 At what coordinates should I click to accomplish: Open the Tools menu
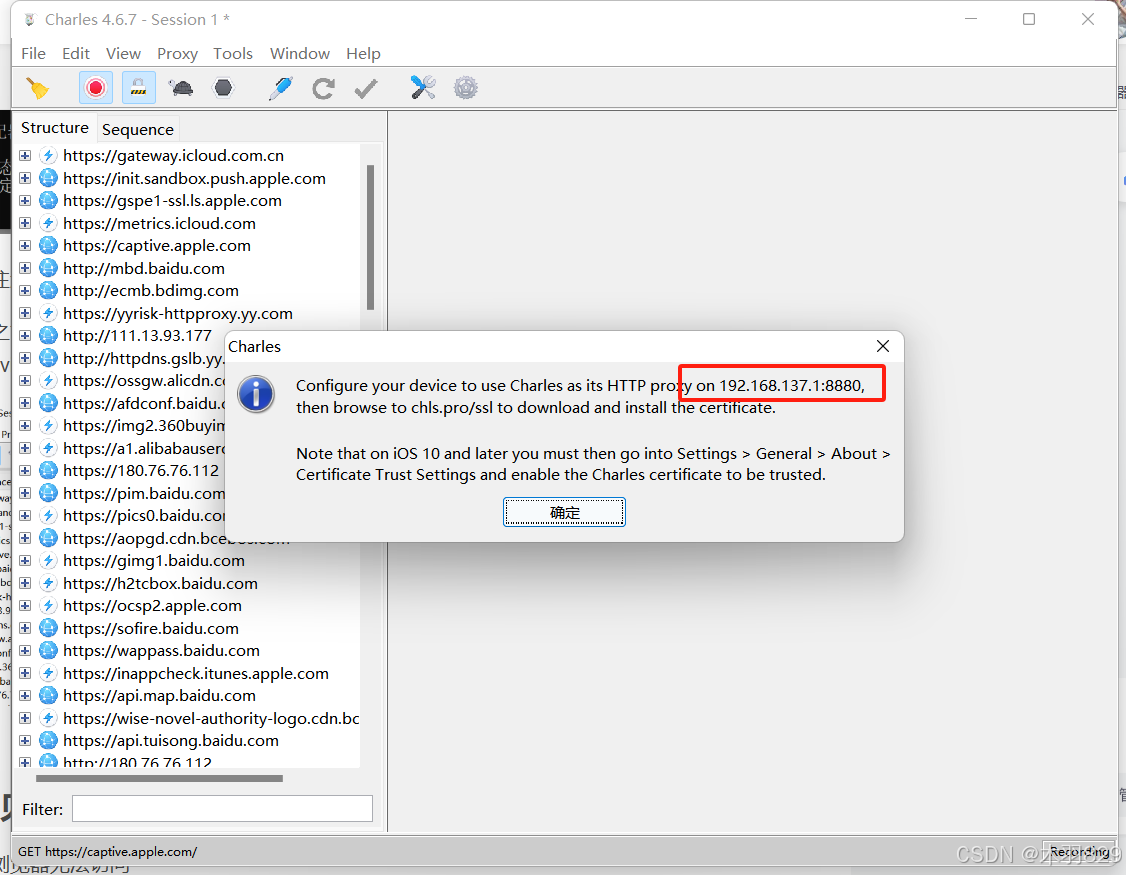pyautogui.click(x=233, y=54)
